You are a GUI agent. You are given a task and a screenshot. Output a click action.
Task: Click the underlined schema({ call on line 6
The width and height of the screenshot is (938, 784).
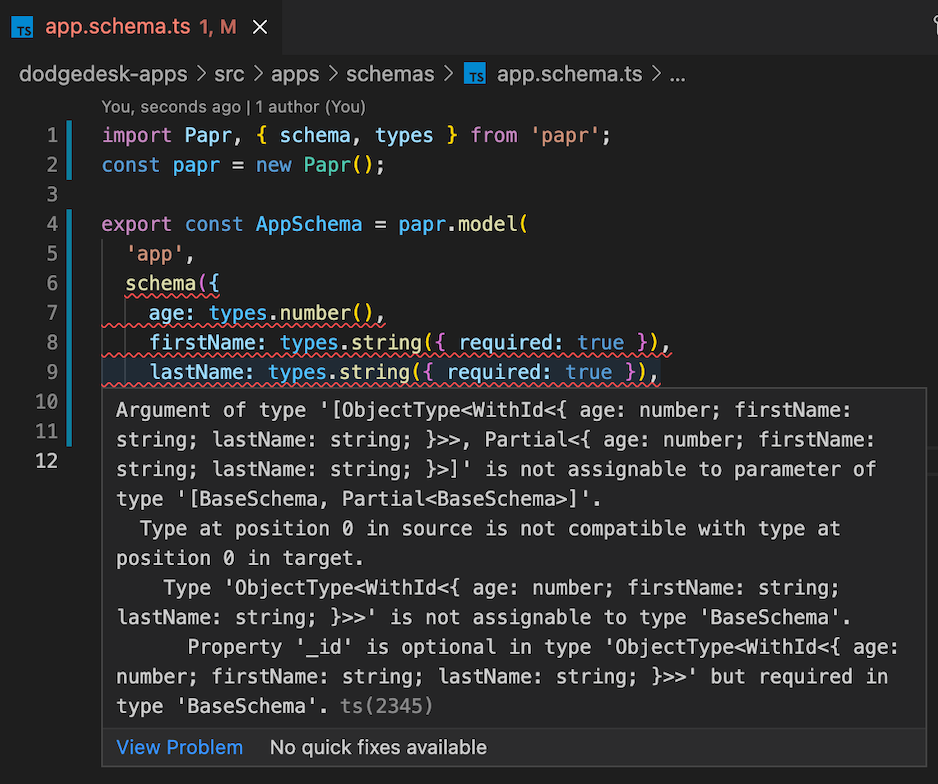click(x=160, y=283)
